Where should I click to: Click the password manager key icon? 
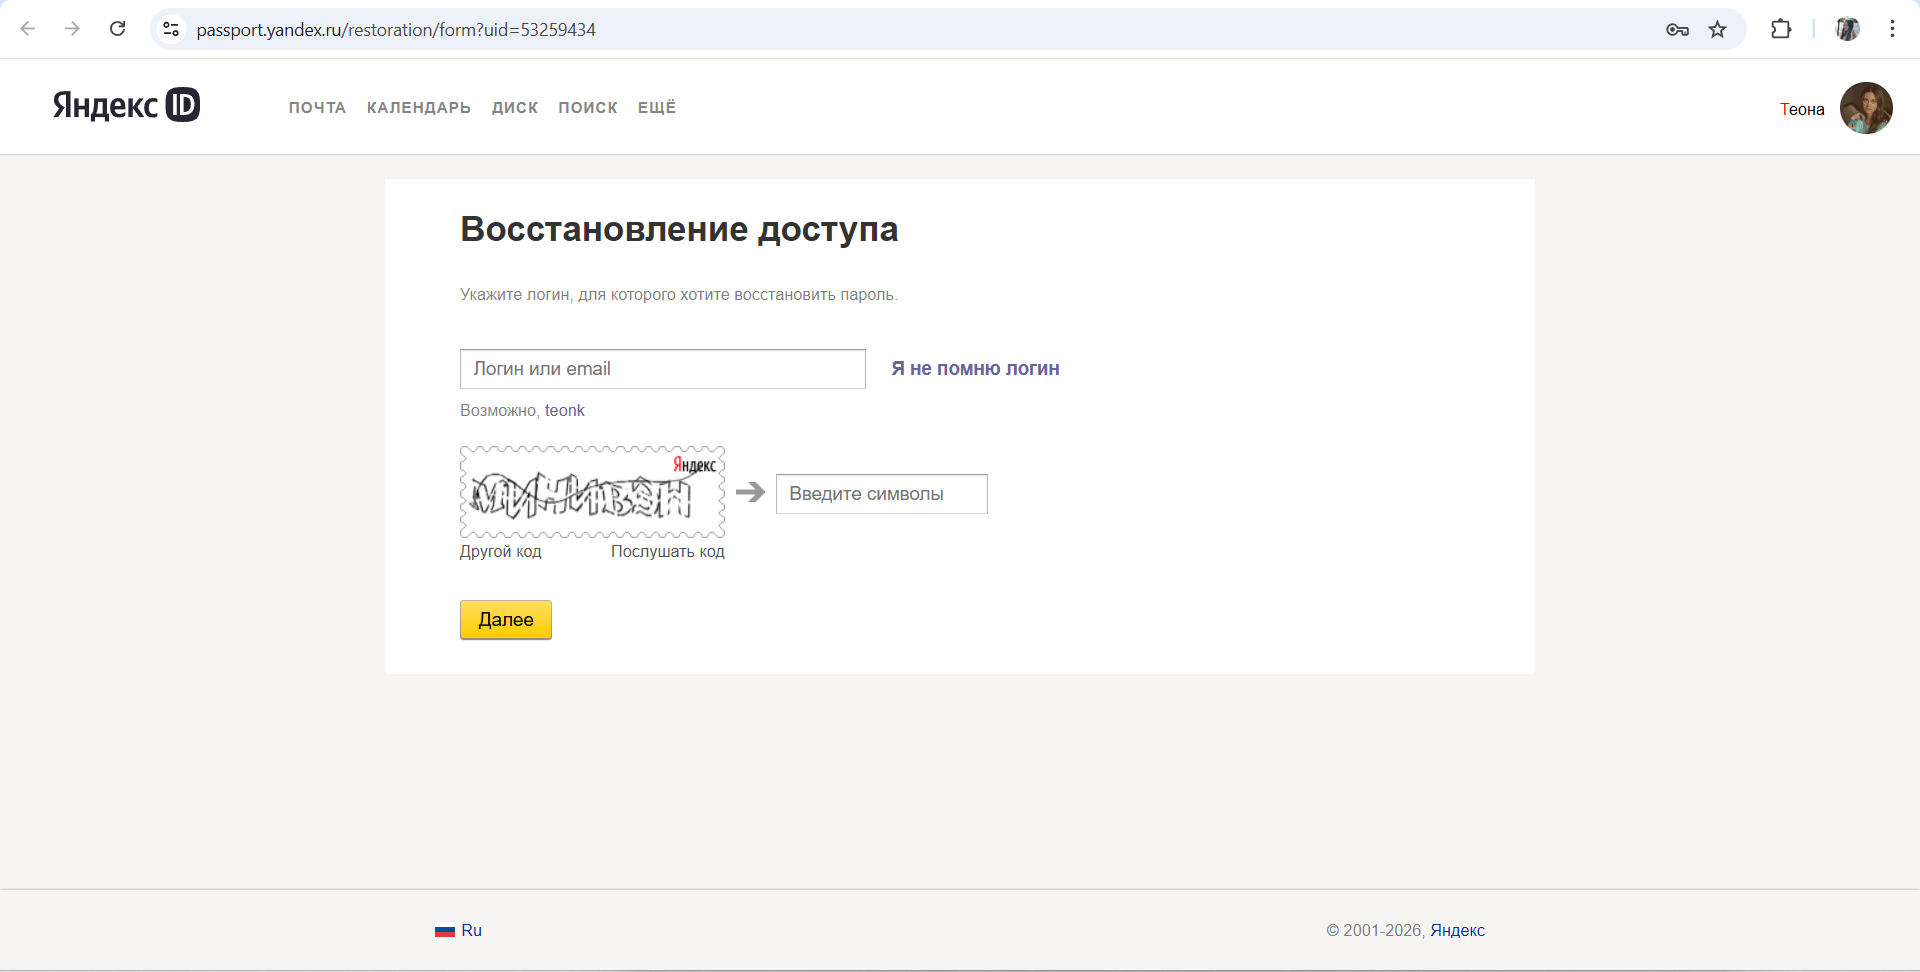[x=1678, y=29]
